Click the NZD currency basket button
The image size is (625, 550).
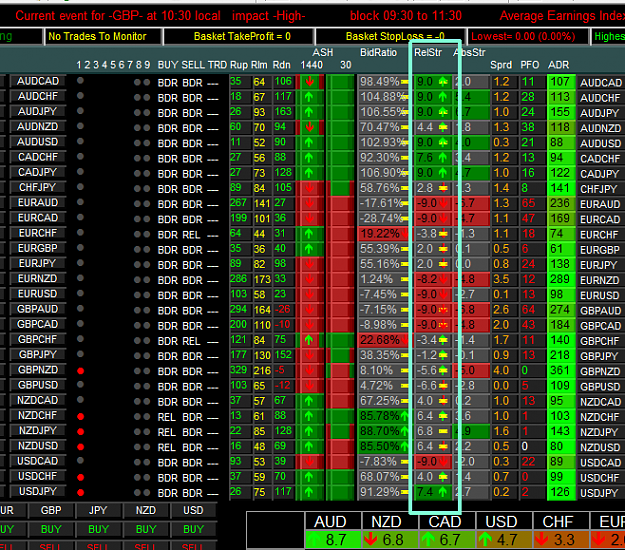pos(145,511)
